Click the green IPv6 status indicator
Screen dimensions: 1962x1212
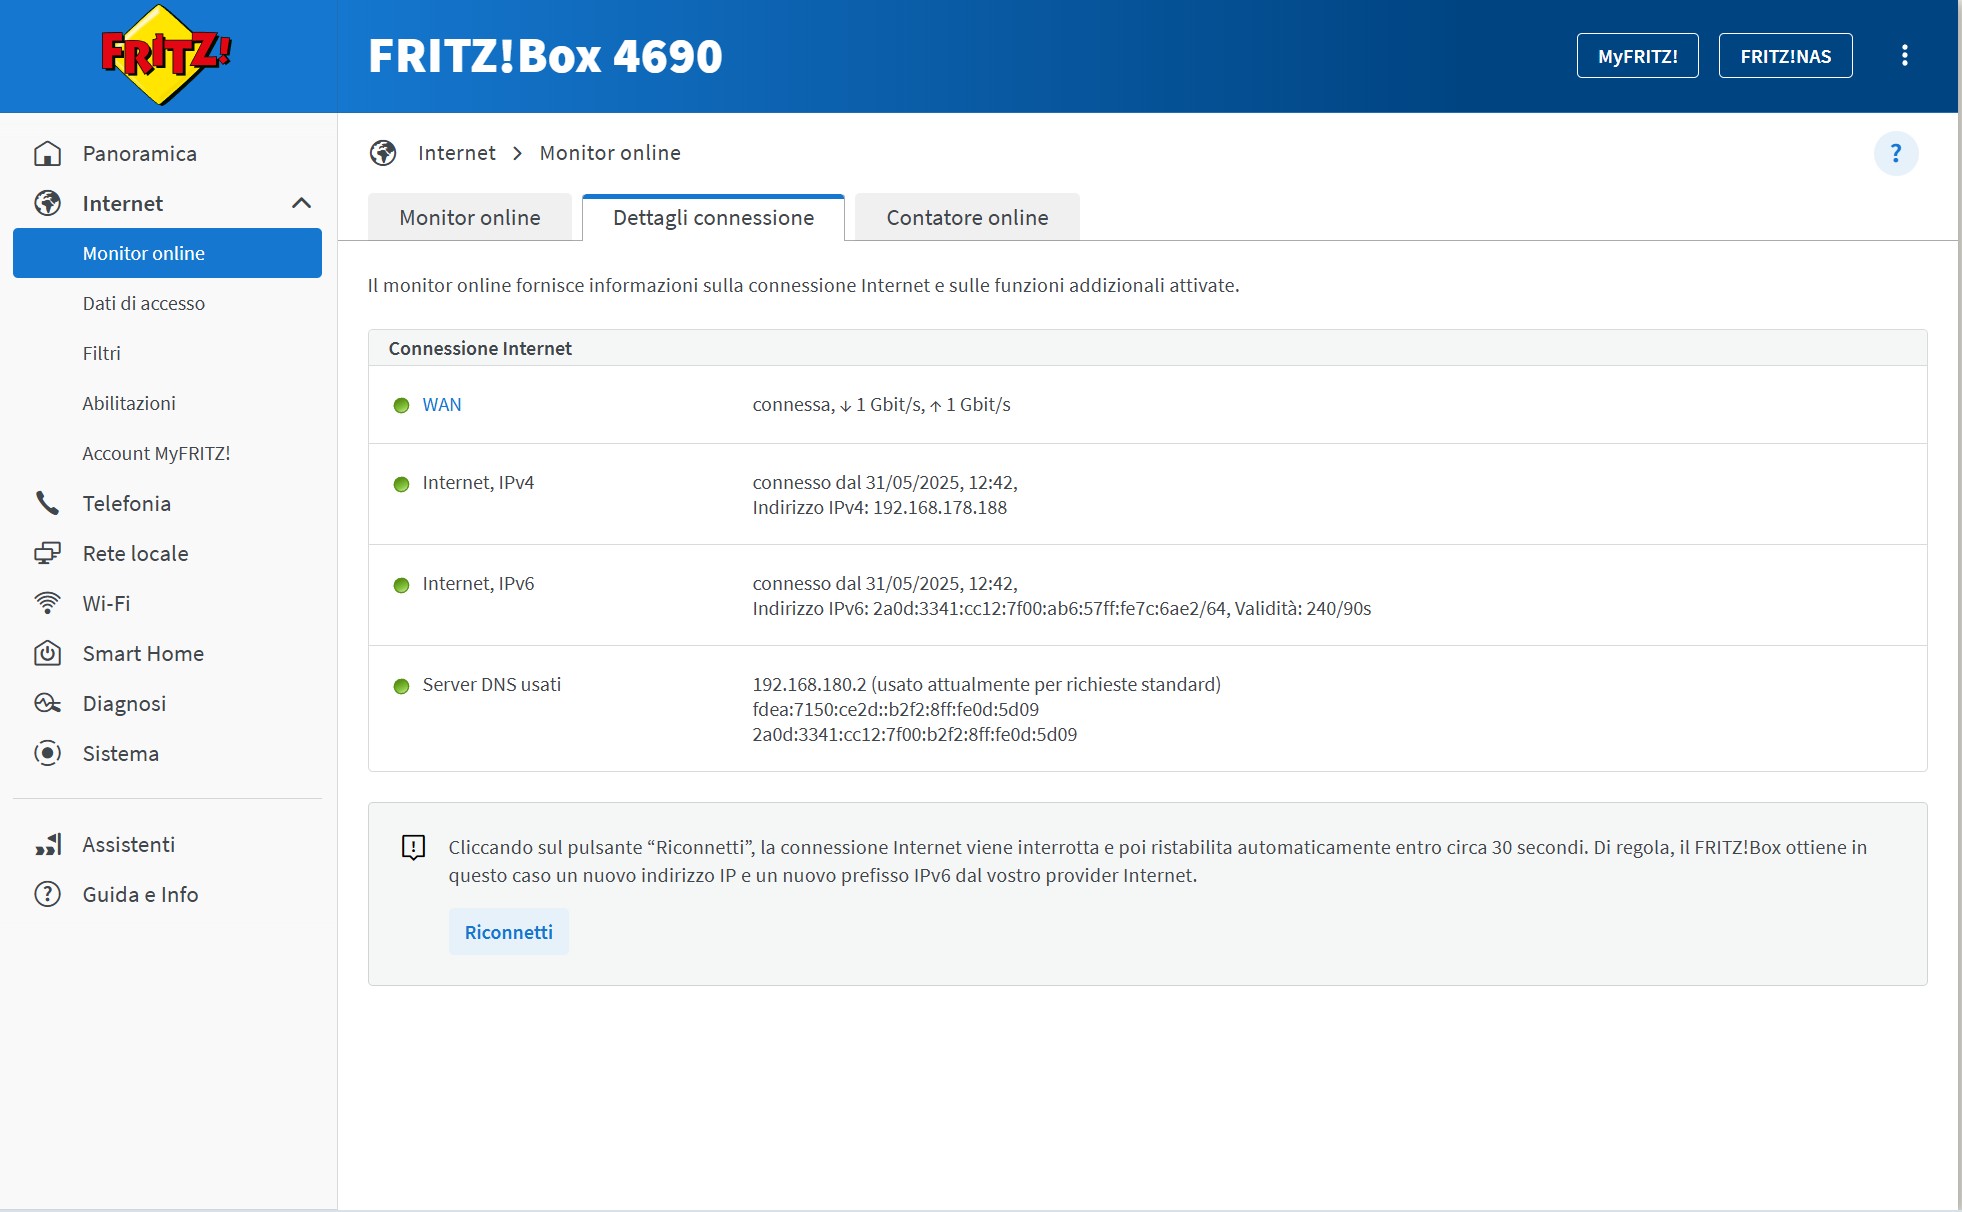click(x=401, y=585)
